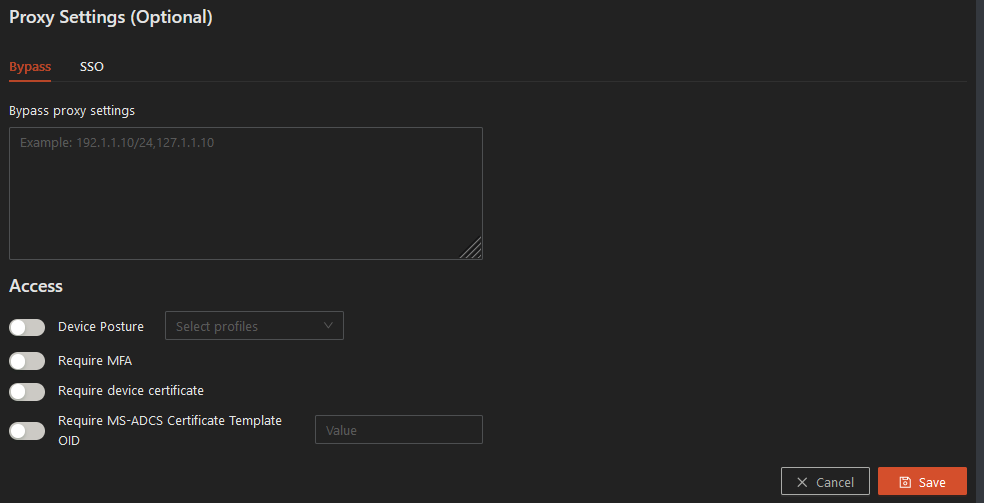The height and width of the screenshot is (503, 984).
Task: Click the X icon on Cancel
Action: click(802, 482)
